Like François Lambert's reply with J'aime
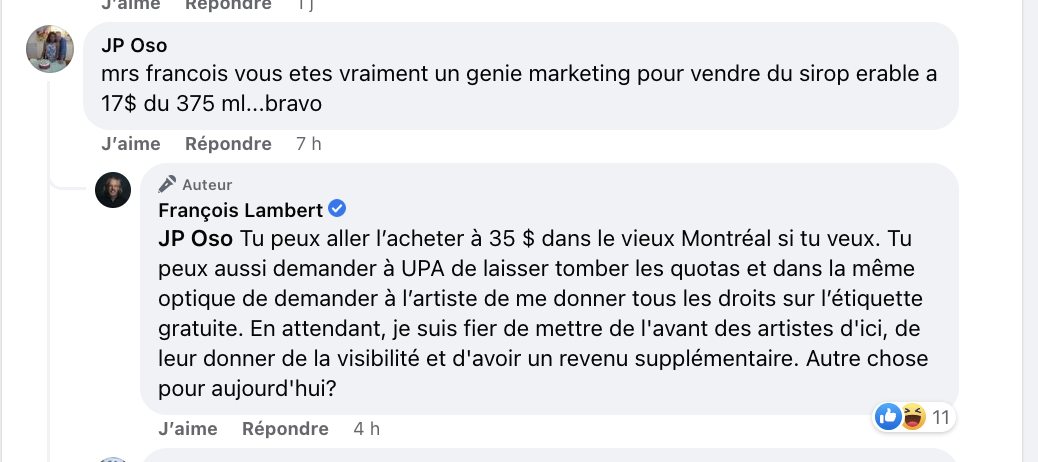 188,429
